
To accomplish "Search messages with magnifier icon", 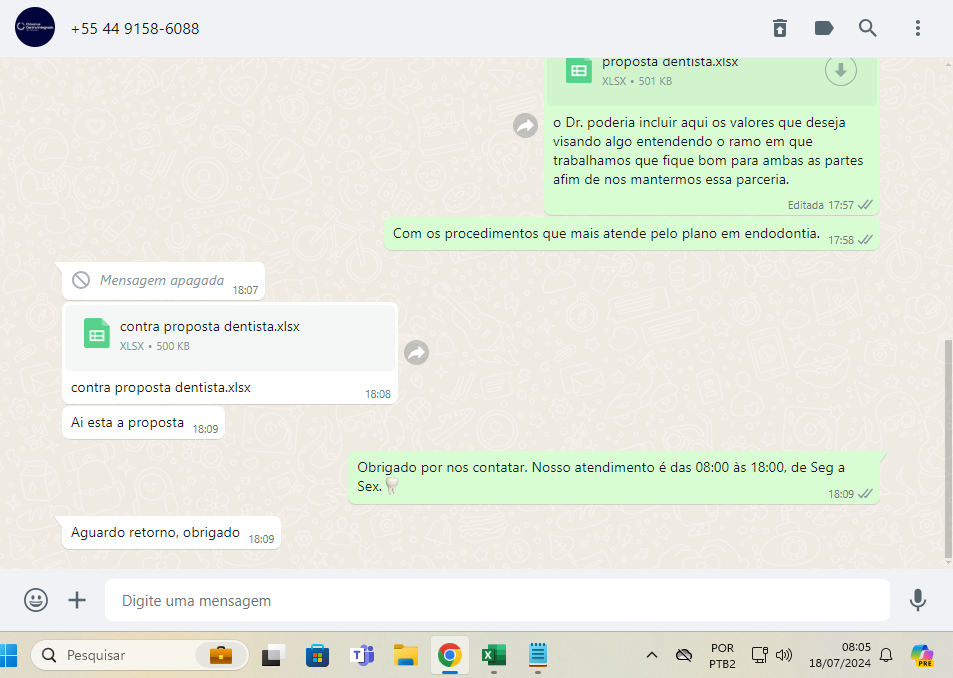I will tap(867, 28).
